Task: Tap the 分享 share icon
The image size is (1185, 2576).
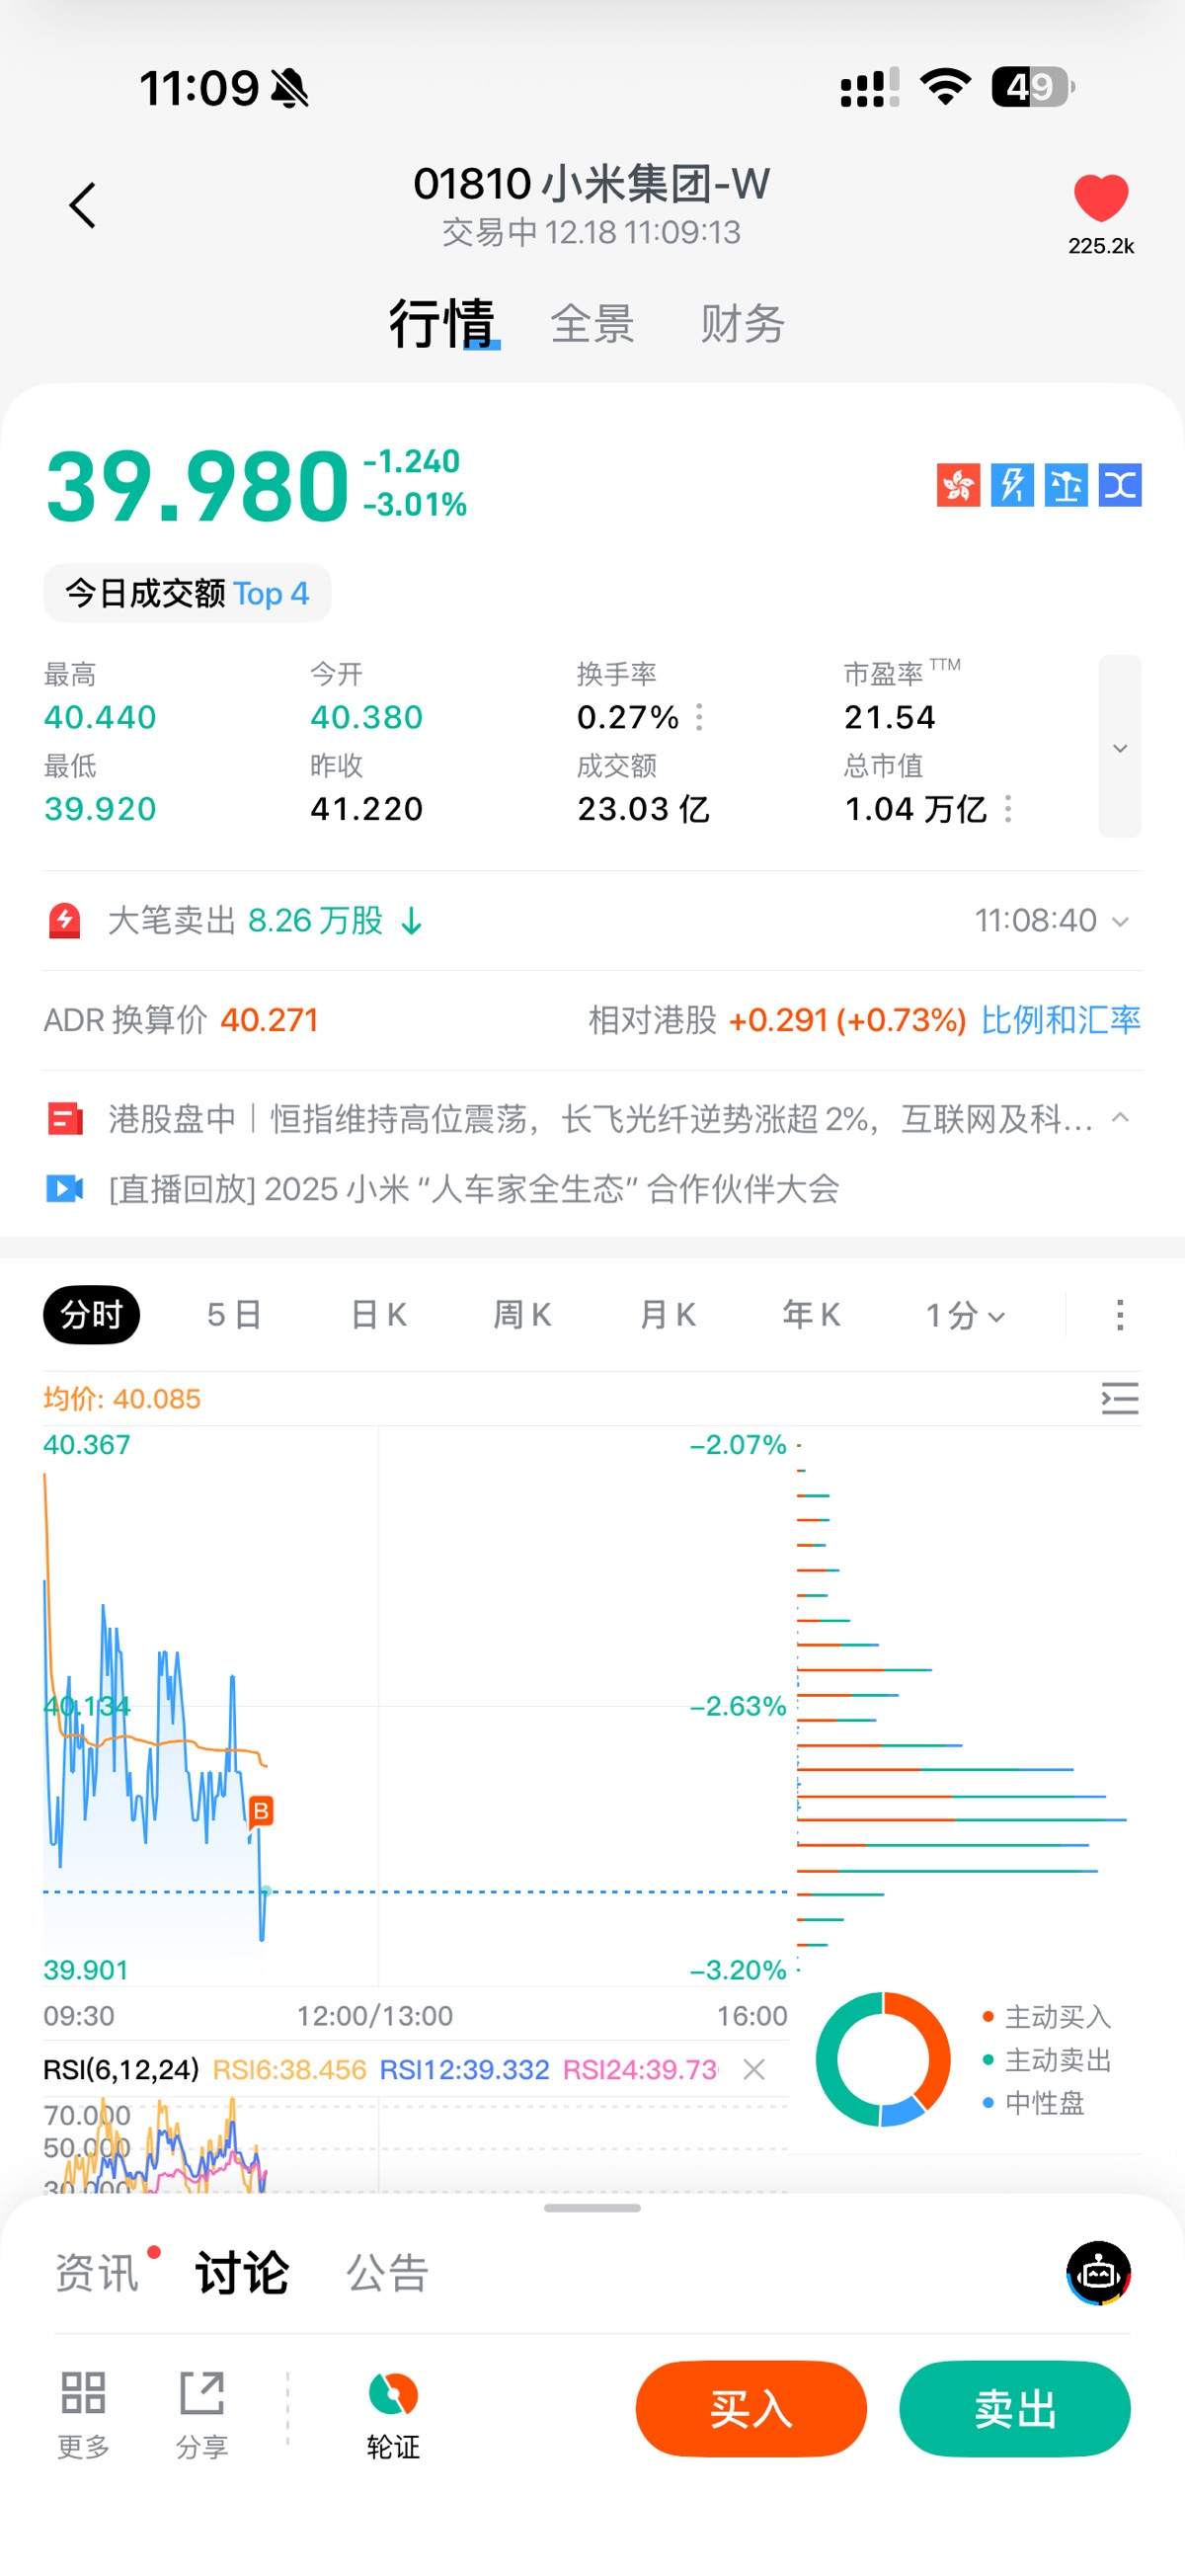Action: [x=202, y=2414]
